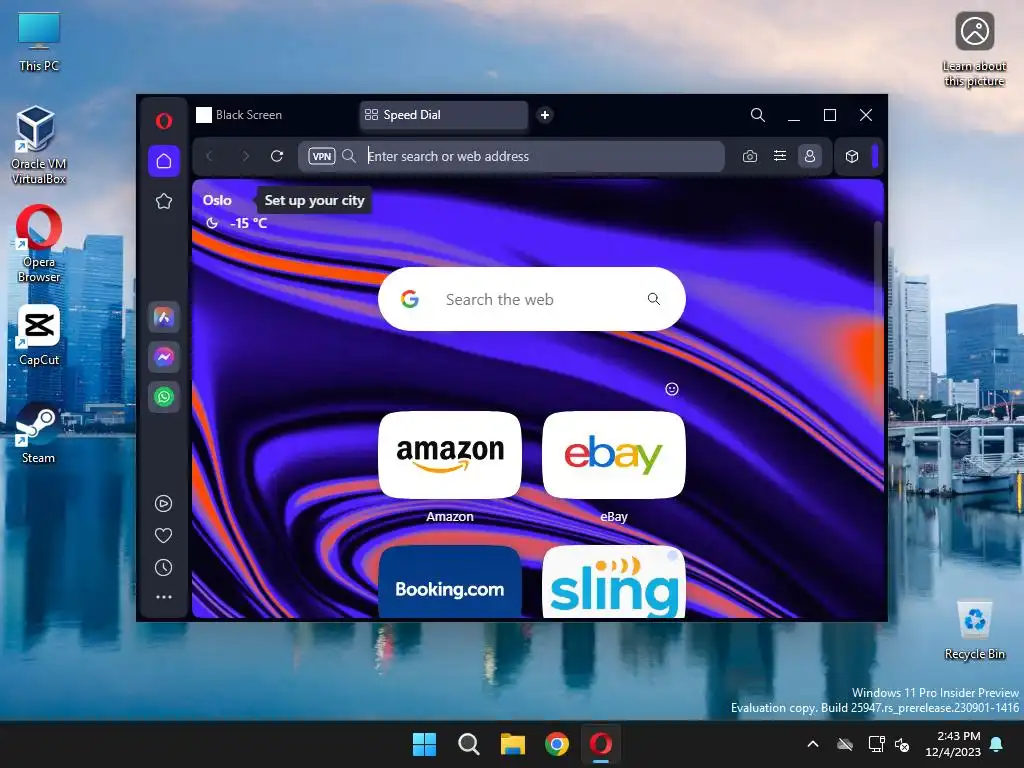Viewport: 1024px width, 768px height.
Task: Open notifications bell in taskbar
Action: 997,744
